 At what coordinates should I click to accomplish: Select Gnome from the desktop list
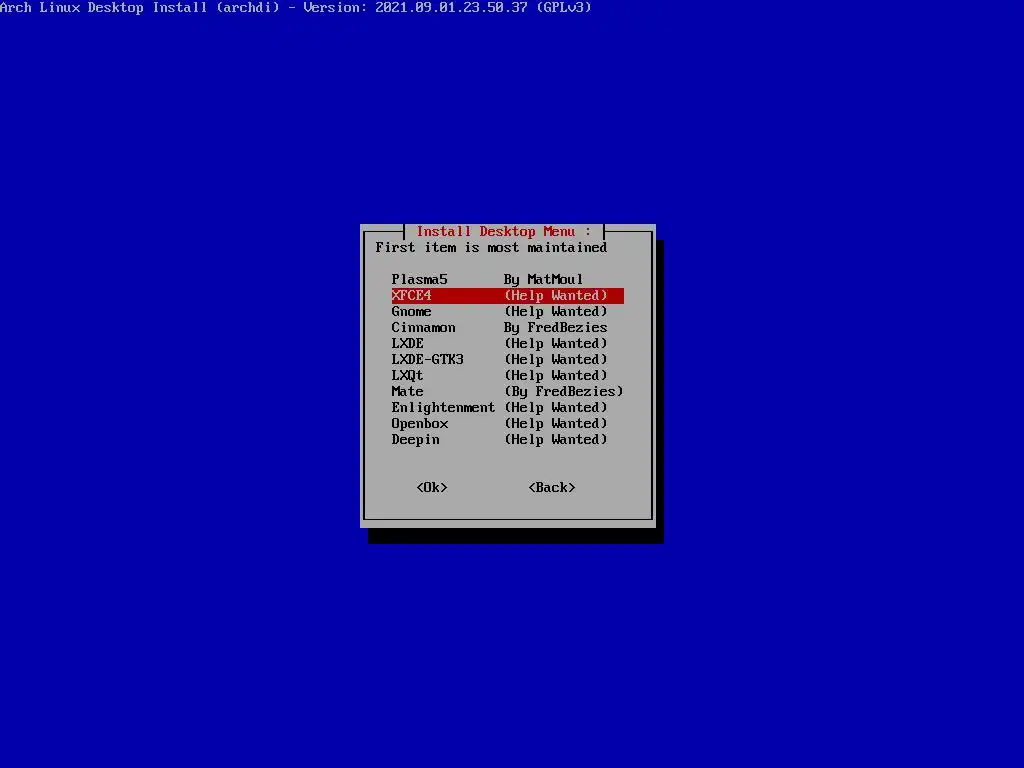click(507, 312)
